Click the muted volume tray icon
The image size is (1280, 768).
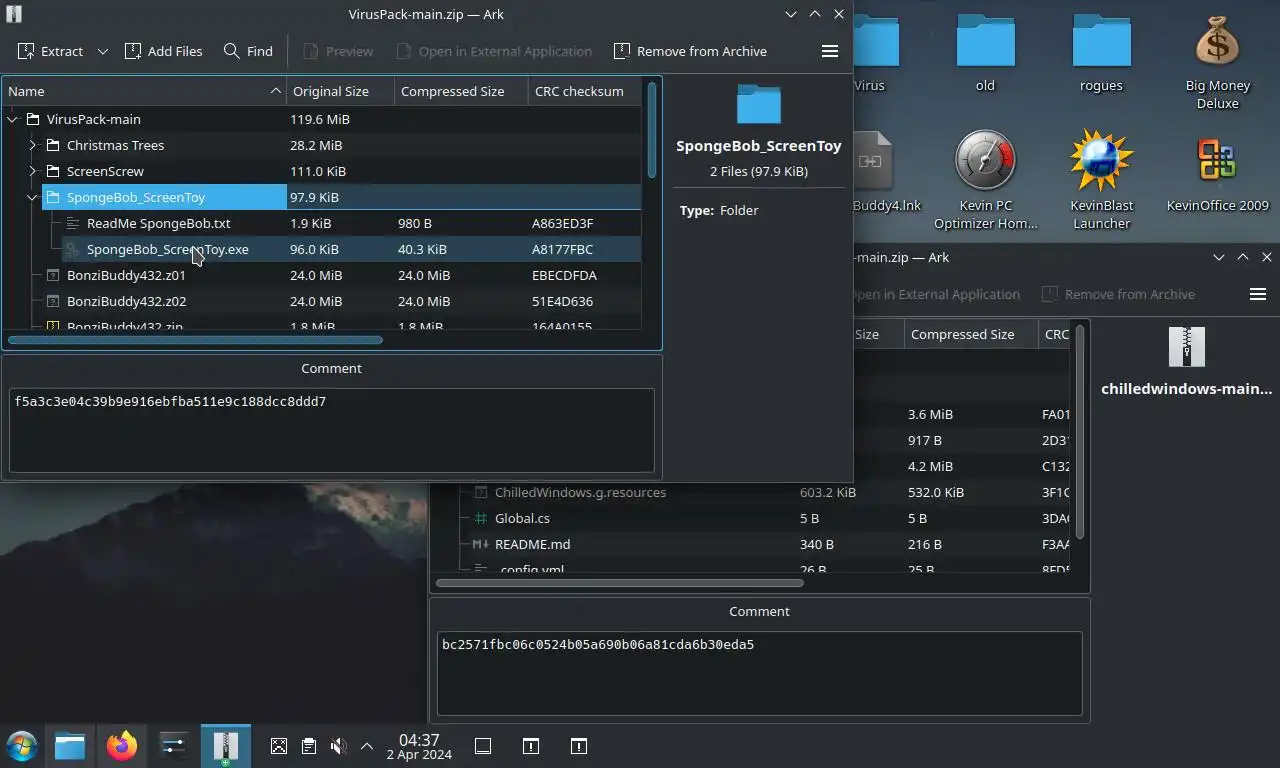(339, 746)
